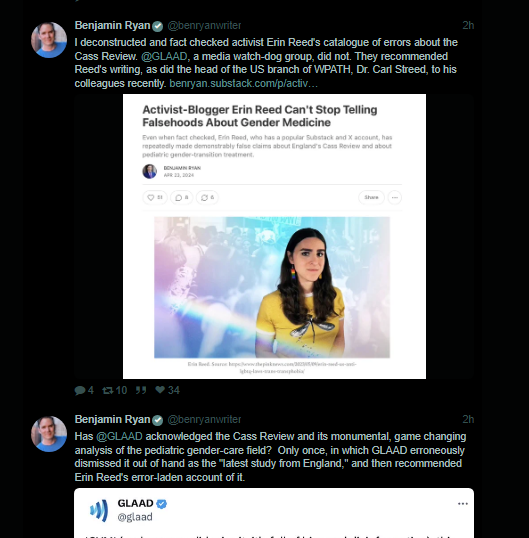Click the GLAAD account name in quoted tweet

click(x=136, y=503)
